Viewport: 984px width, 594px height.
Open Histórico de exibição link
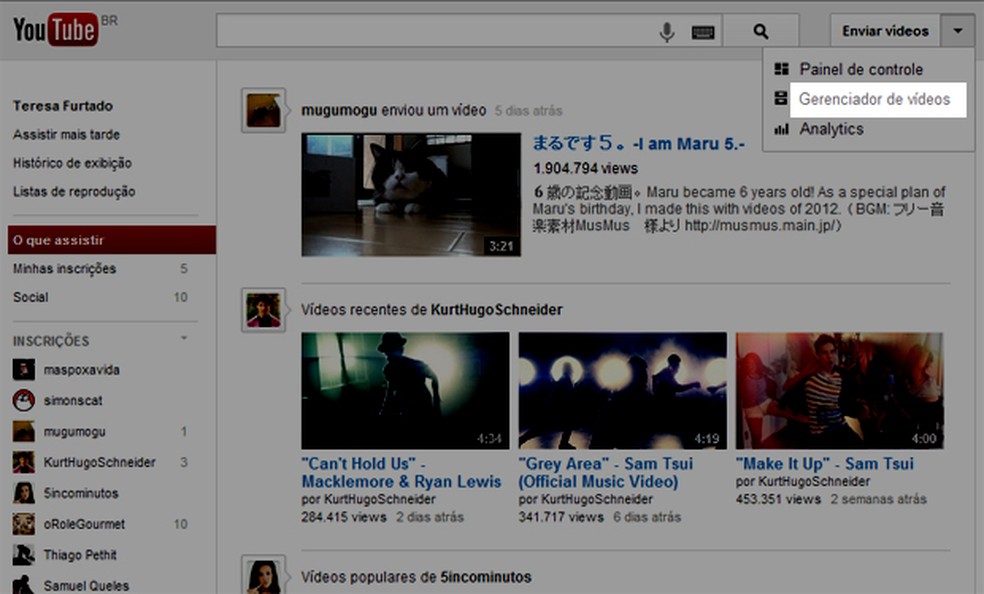[72, 163]
